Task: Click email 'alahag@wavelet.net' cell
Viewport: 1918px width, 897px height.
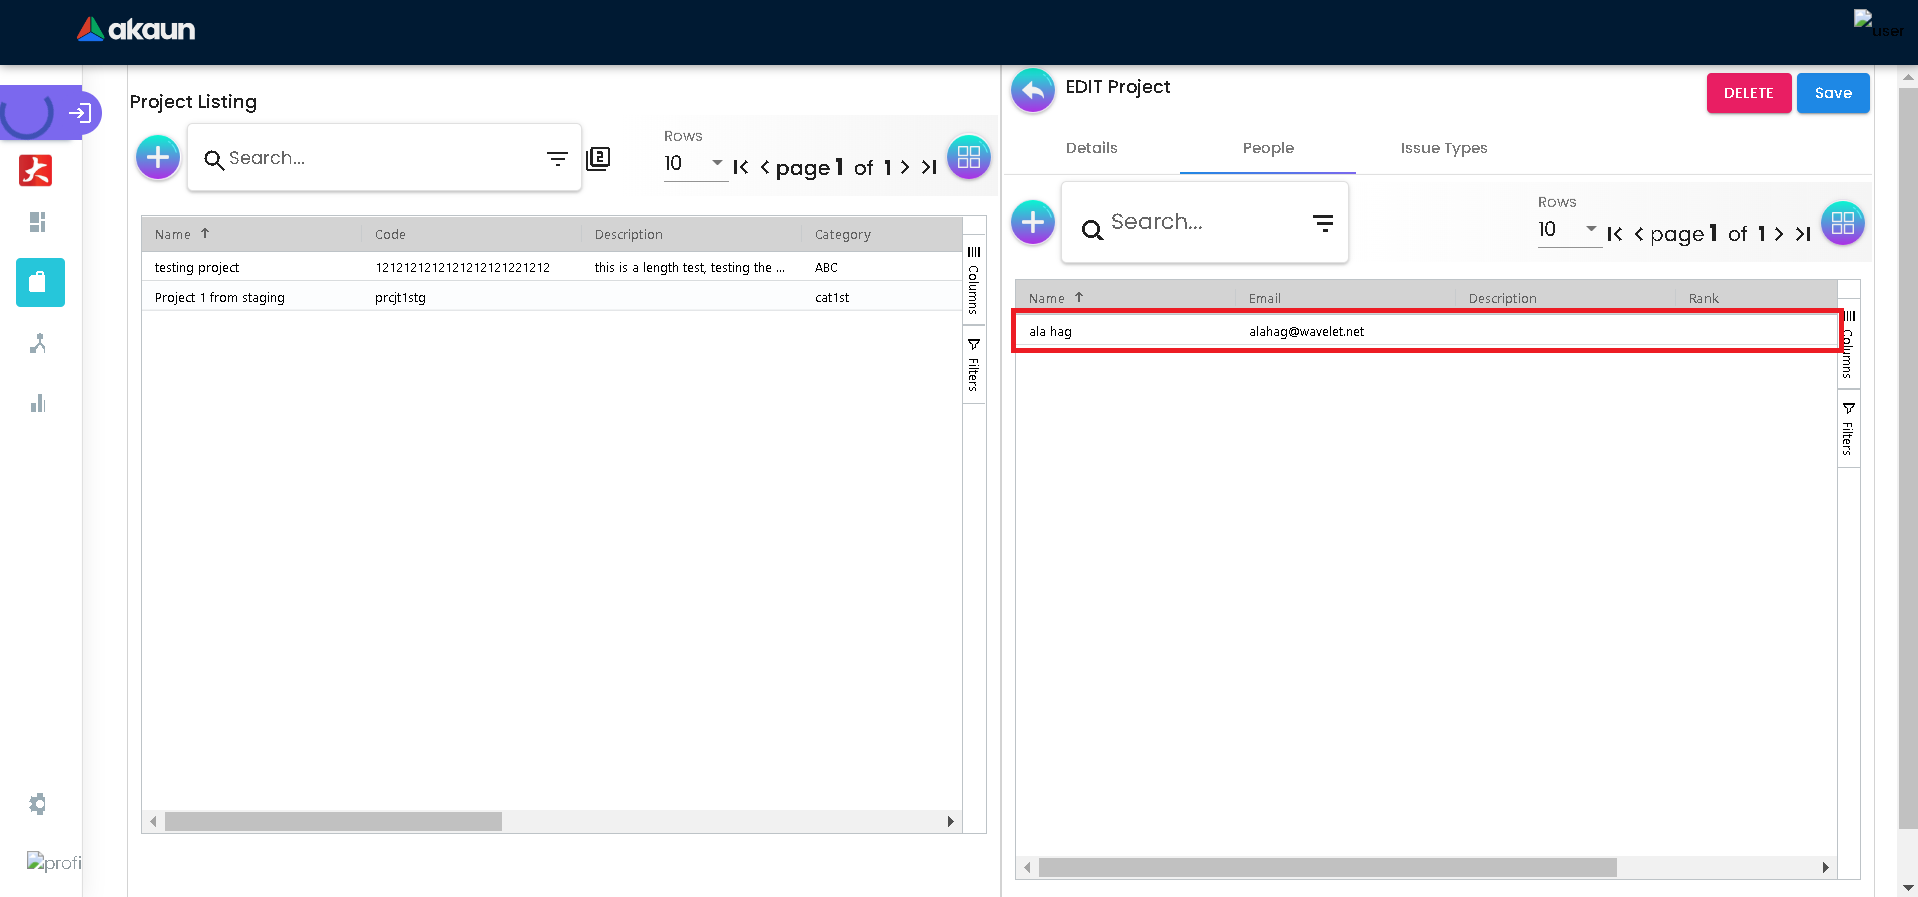Action: (1306, 332)
